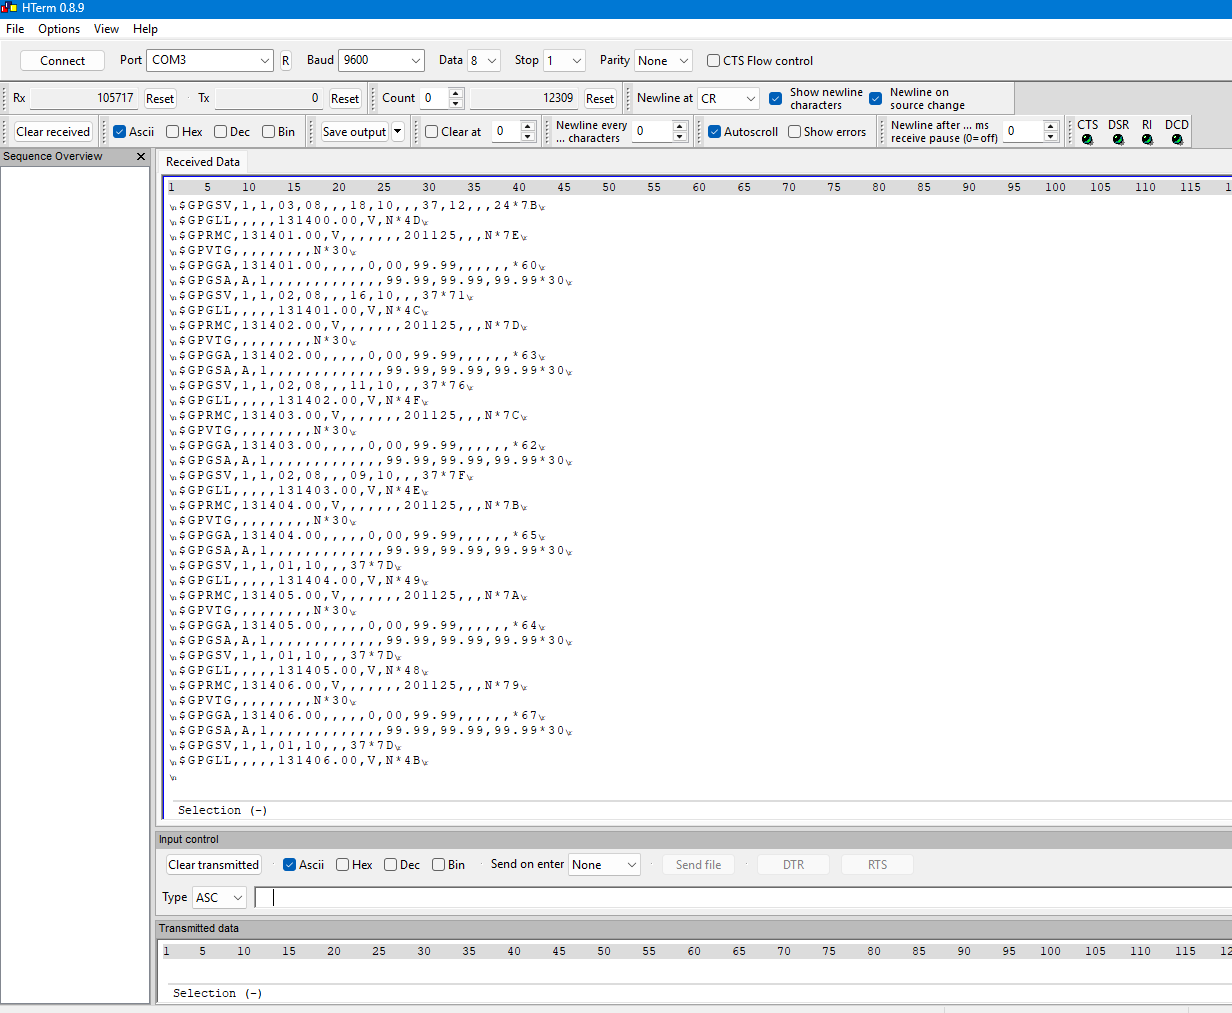Enable CTS Flow control checkbox
Screen dimensions: 1232x1013
coord(714,61)
